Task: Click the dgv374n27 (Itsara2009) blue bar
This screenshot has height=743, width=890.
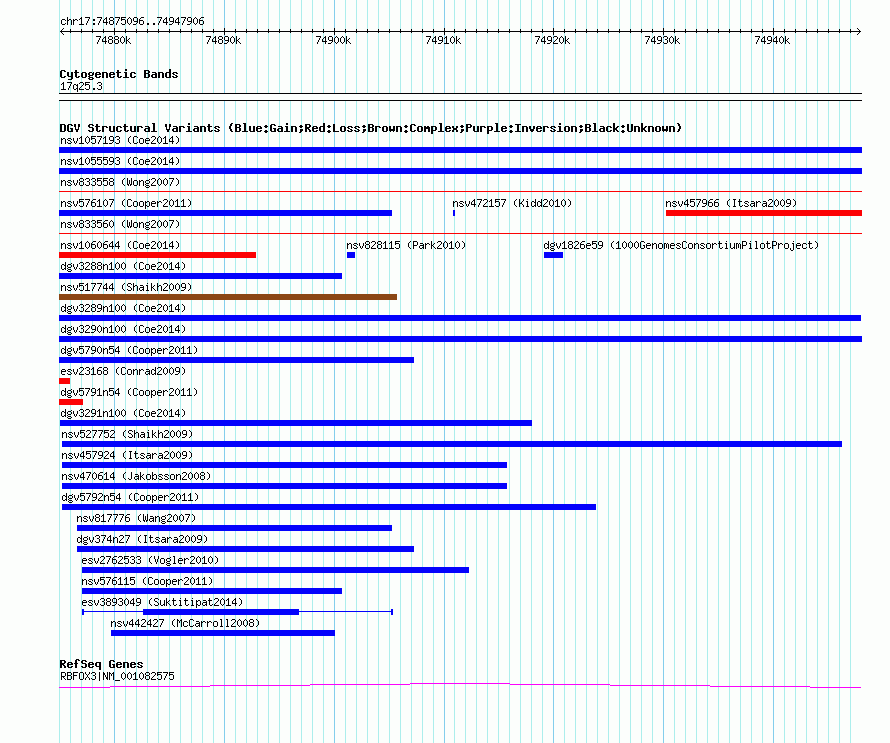Action: tap(245, 549)
